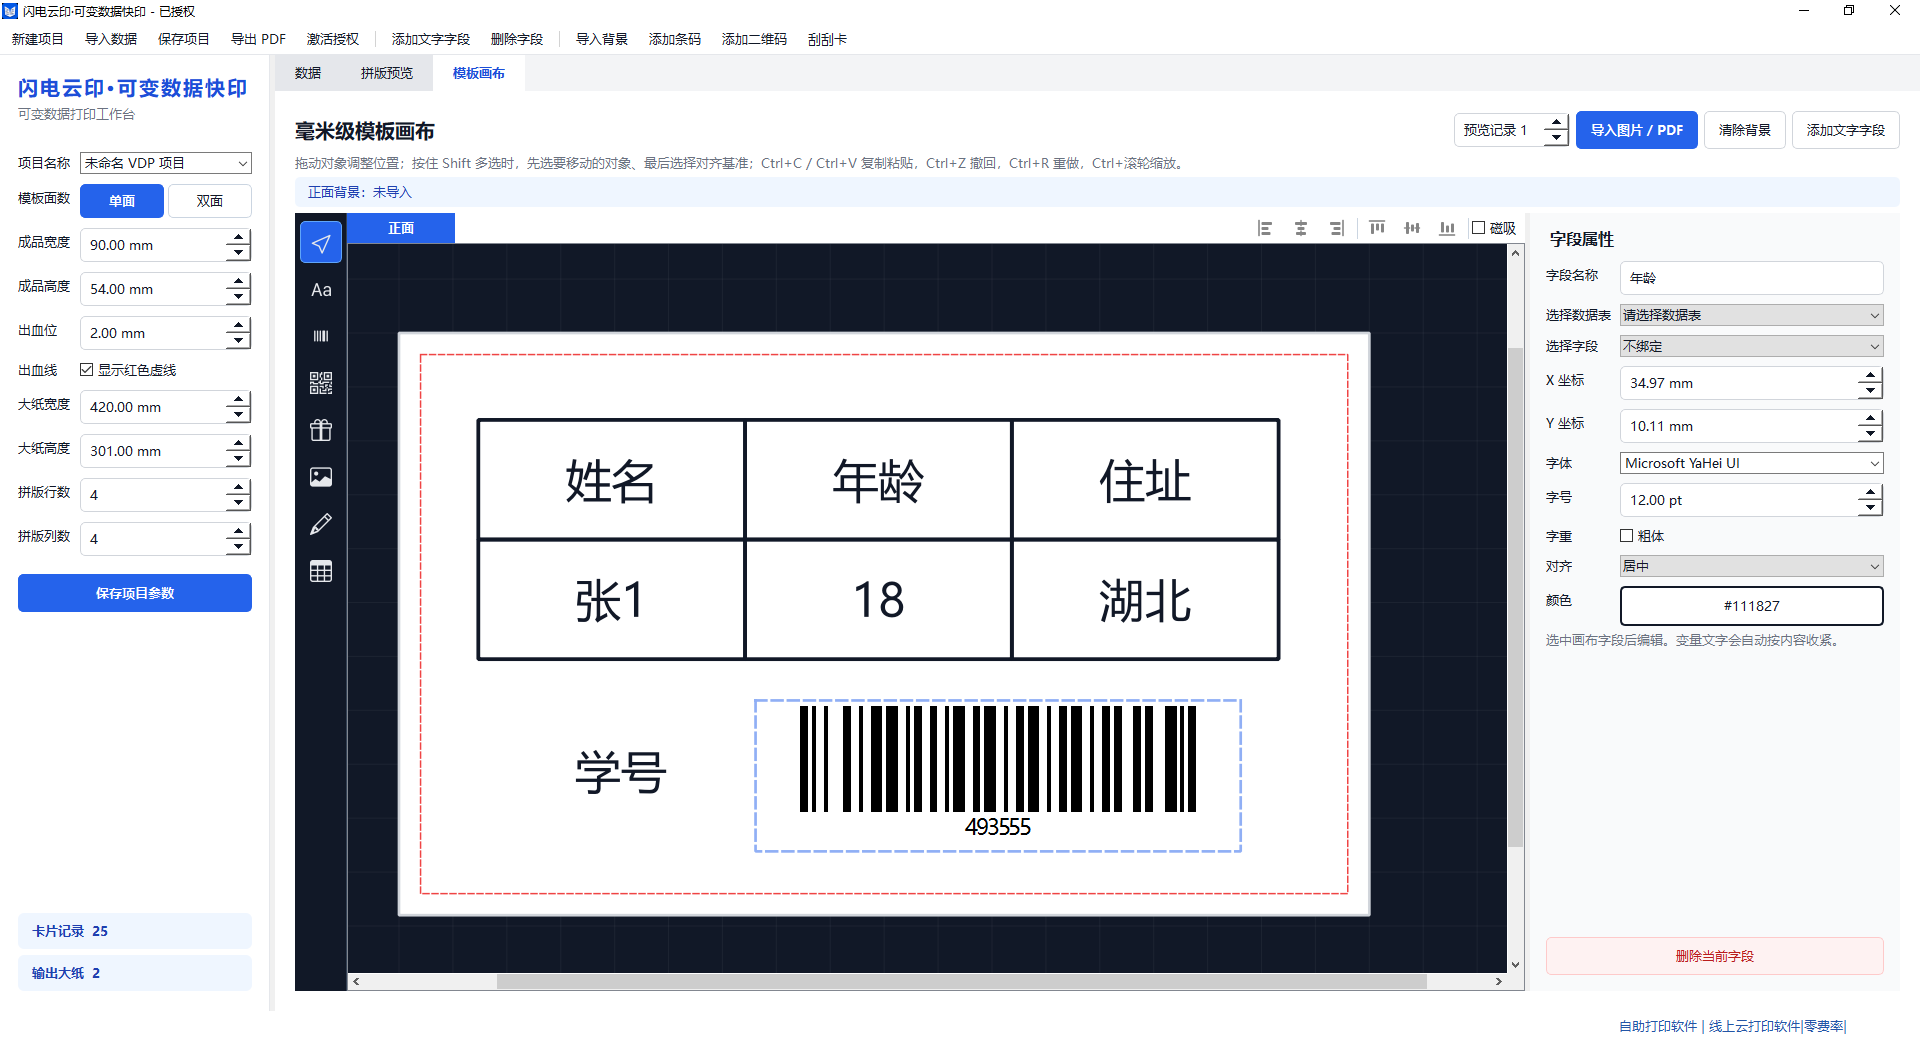Align selected objects to left
This screenshot has height=1040, width=1920.
click(x=1265, y=228)
